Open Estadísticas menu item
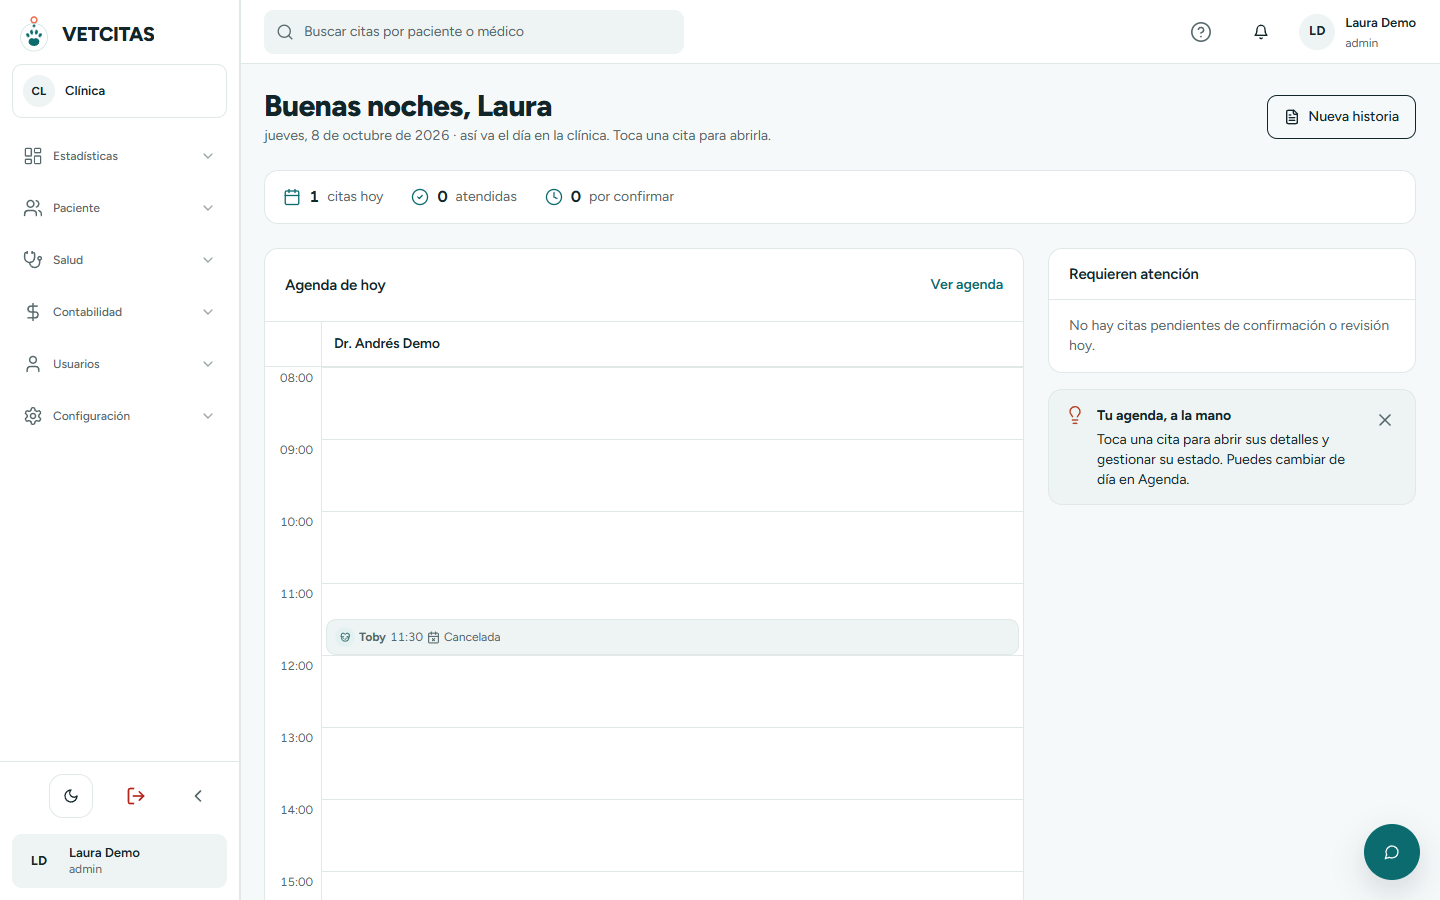 pyautogui.click(x=119, y=156)
